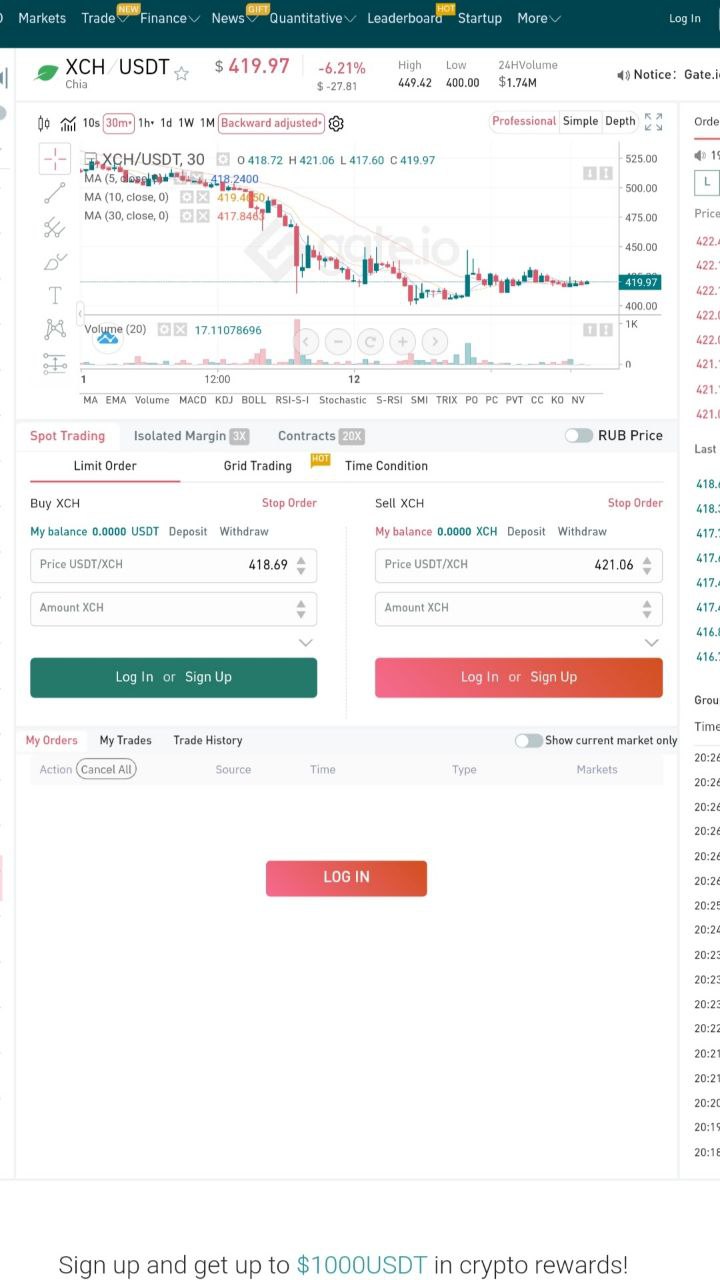720x1280 pixels.
Task: Open candlestick chart type icon
Action: point(43,124)
